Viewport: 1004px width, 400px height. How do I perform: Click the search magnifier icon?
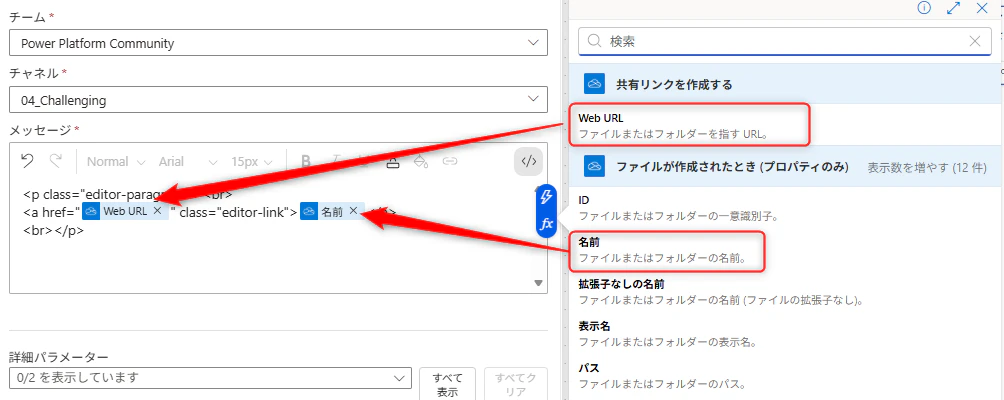[x=594, y=42]
